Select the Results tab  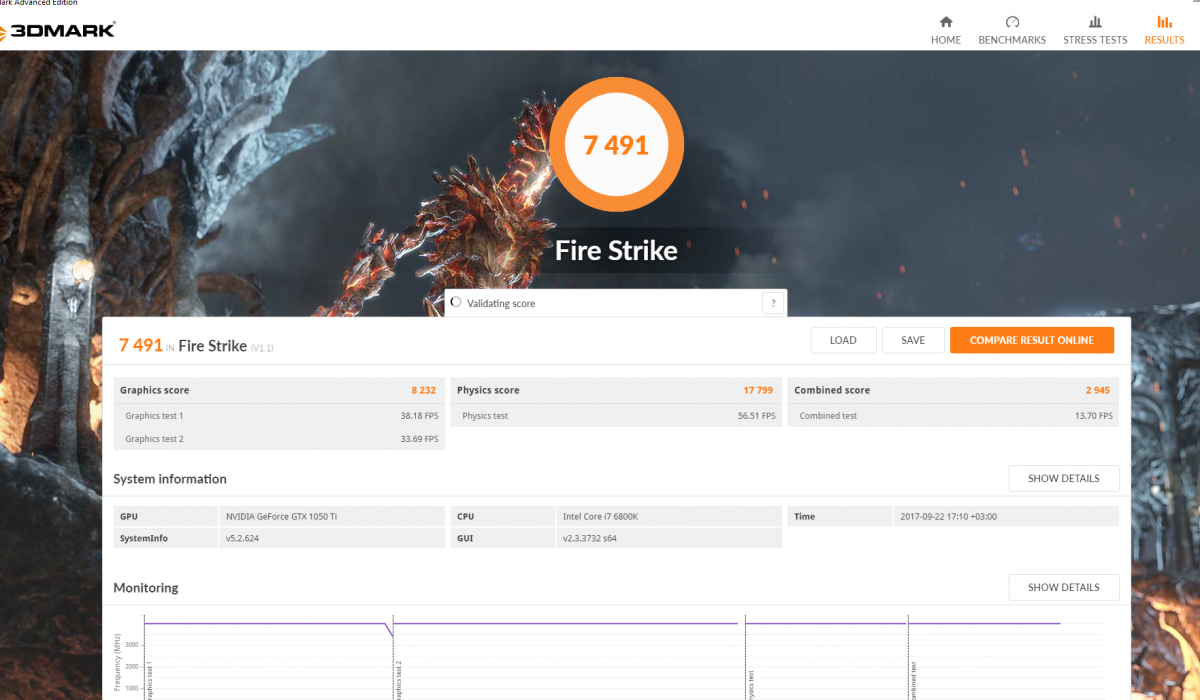1164,30
